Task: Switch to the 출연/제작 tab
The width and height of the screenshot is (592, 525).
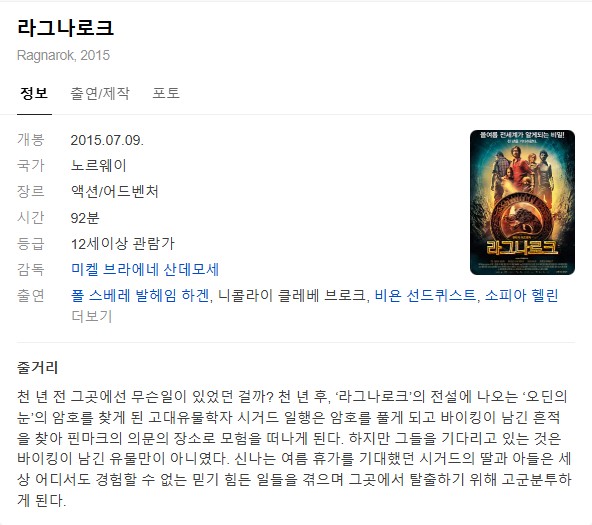Action: tap(100, 93)
